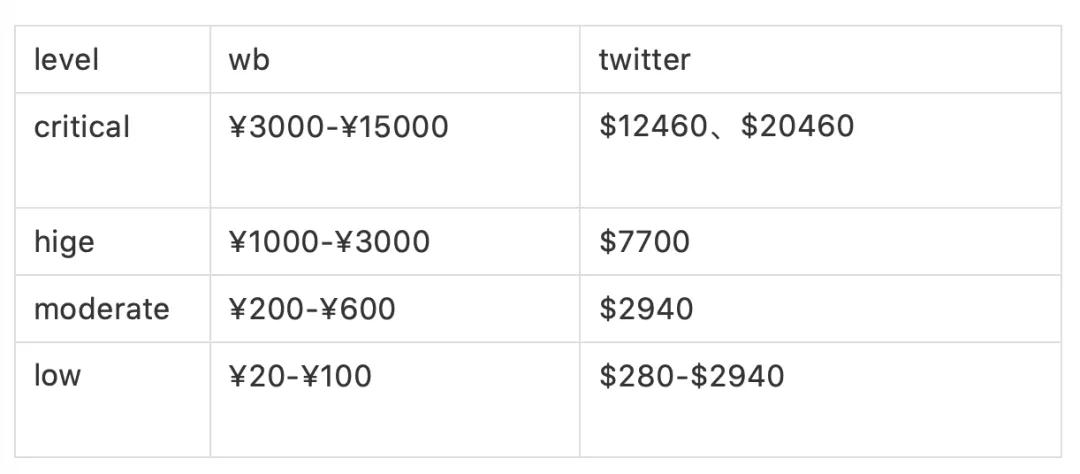Click the ¥200-¥600 cell

tap(312, 309)
